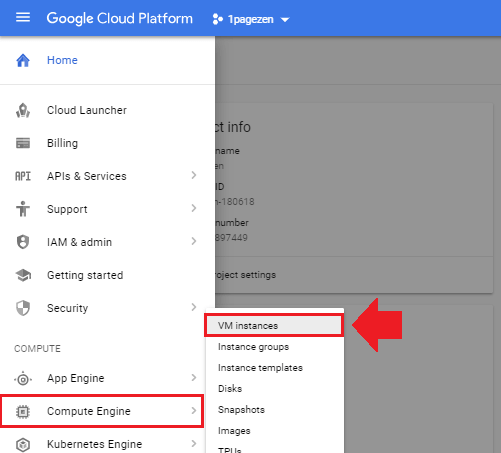The height and width of the screenshot is (453, 501).
Task: Open the hamburger navigation menu
Action: coord(23,17)
